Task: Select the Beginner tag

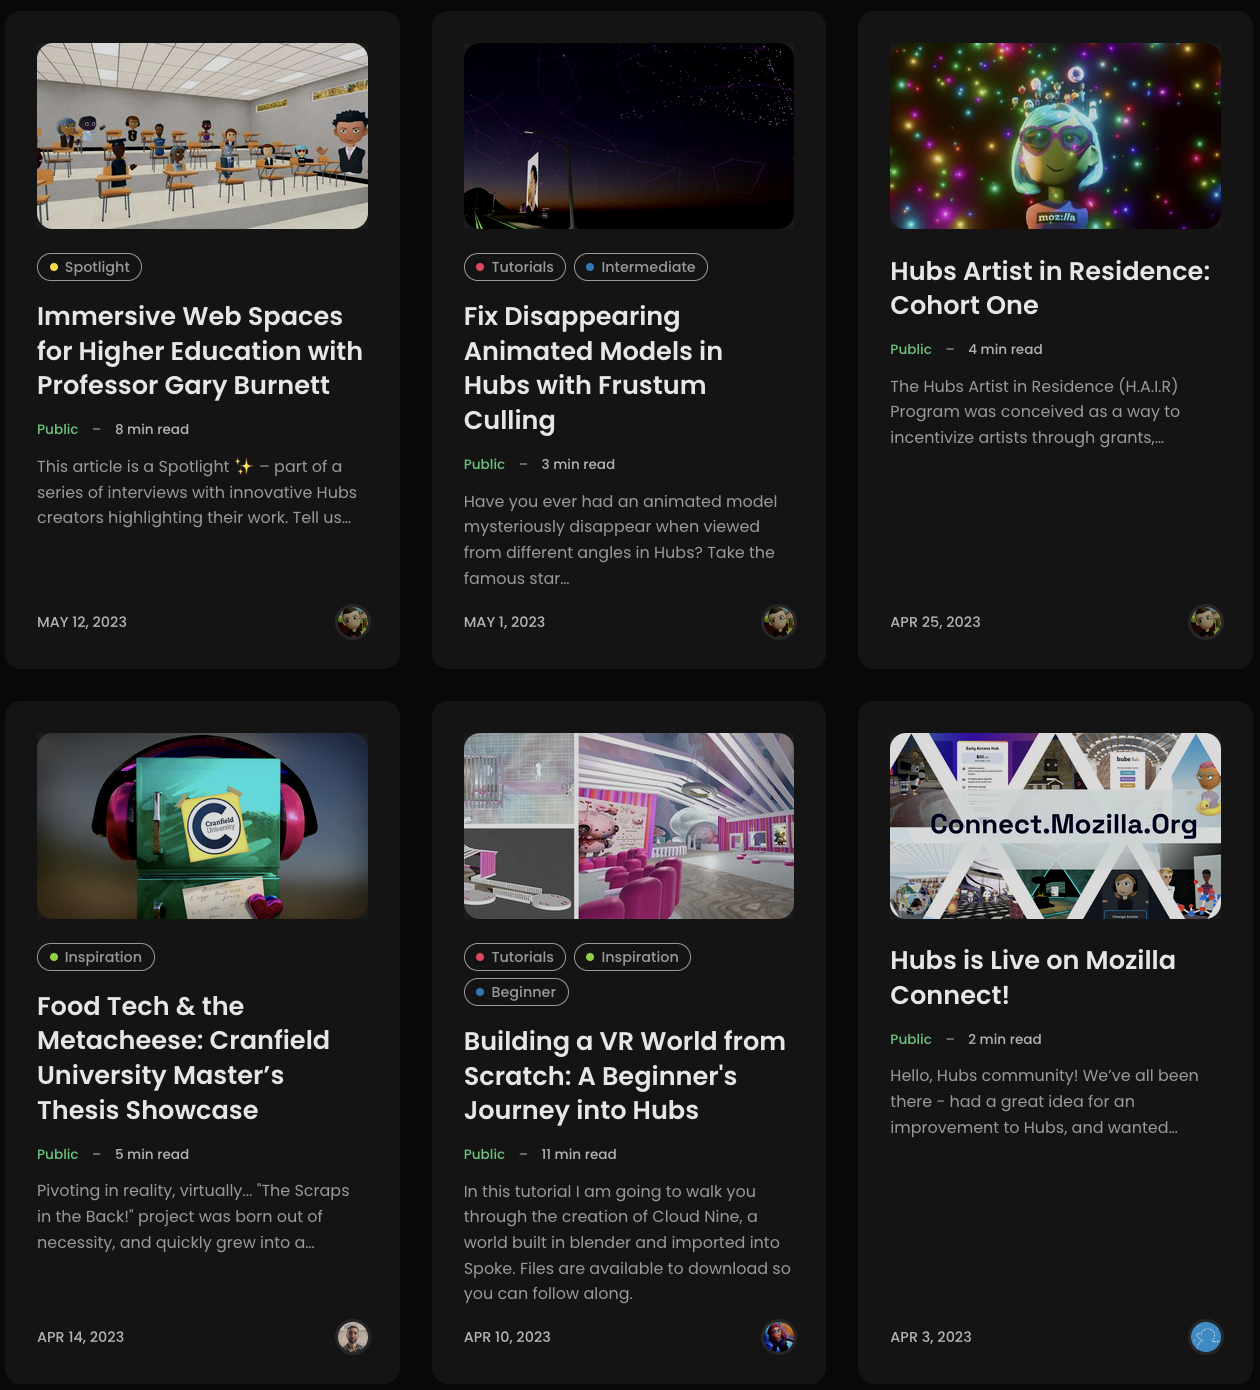Action: (x=516, y=992)
